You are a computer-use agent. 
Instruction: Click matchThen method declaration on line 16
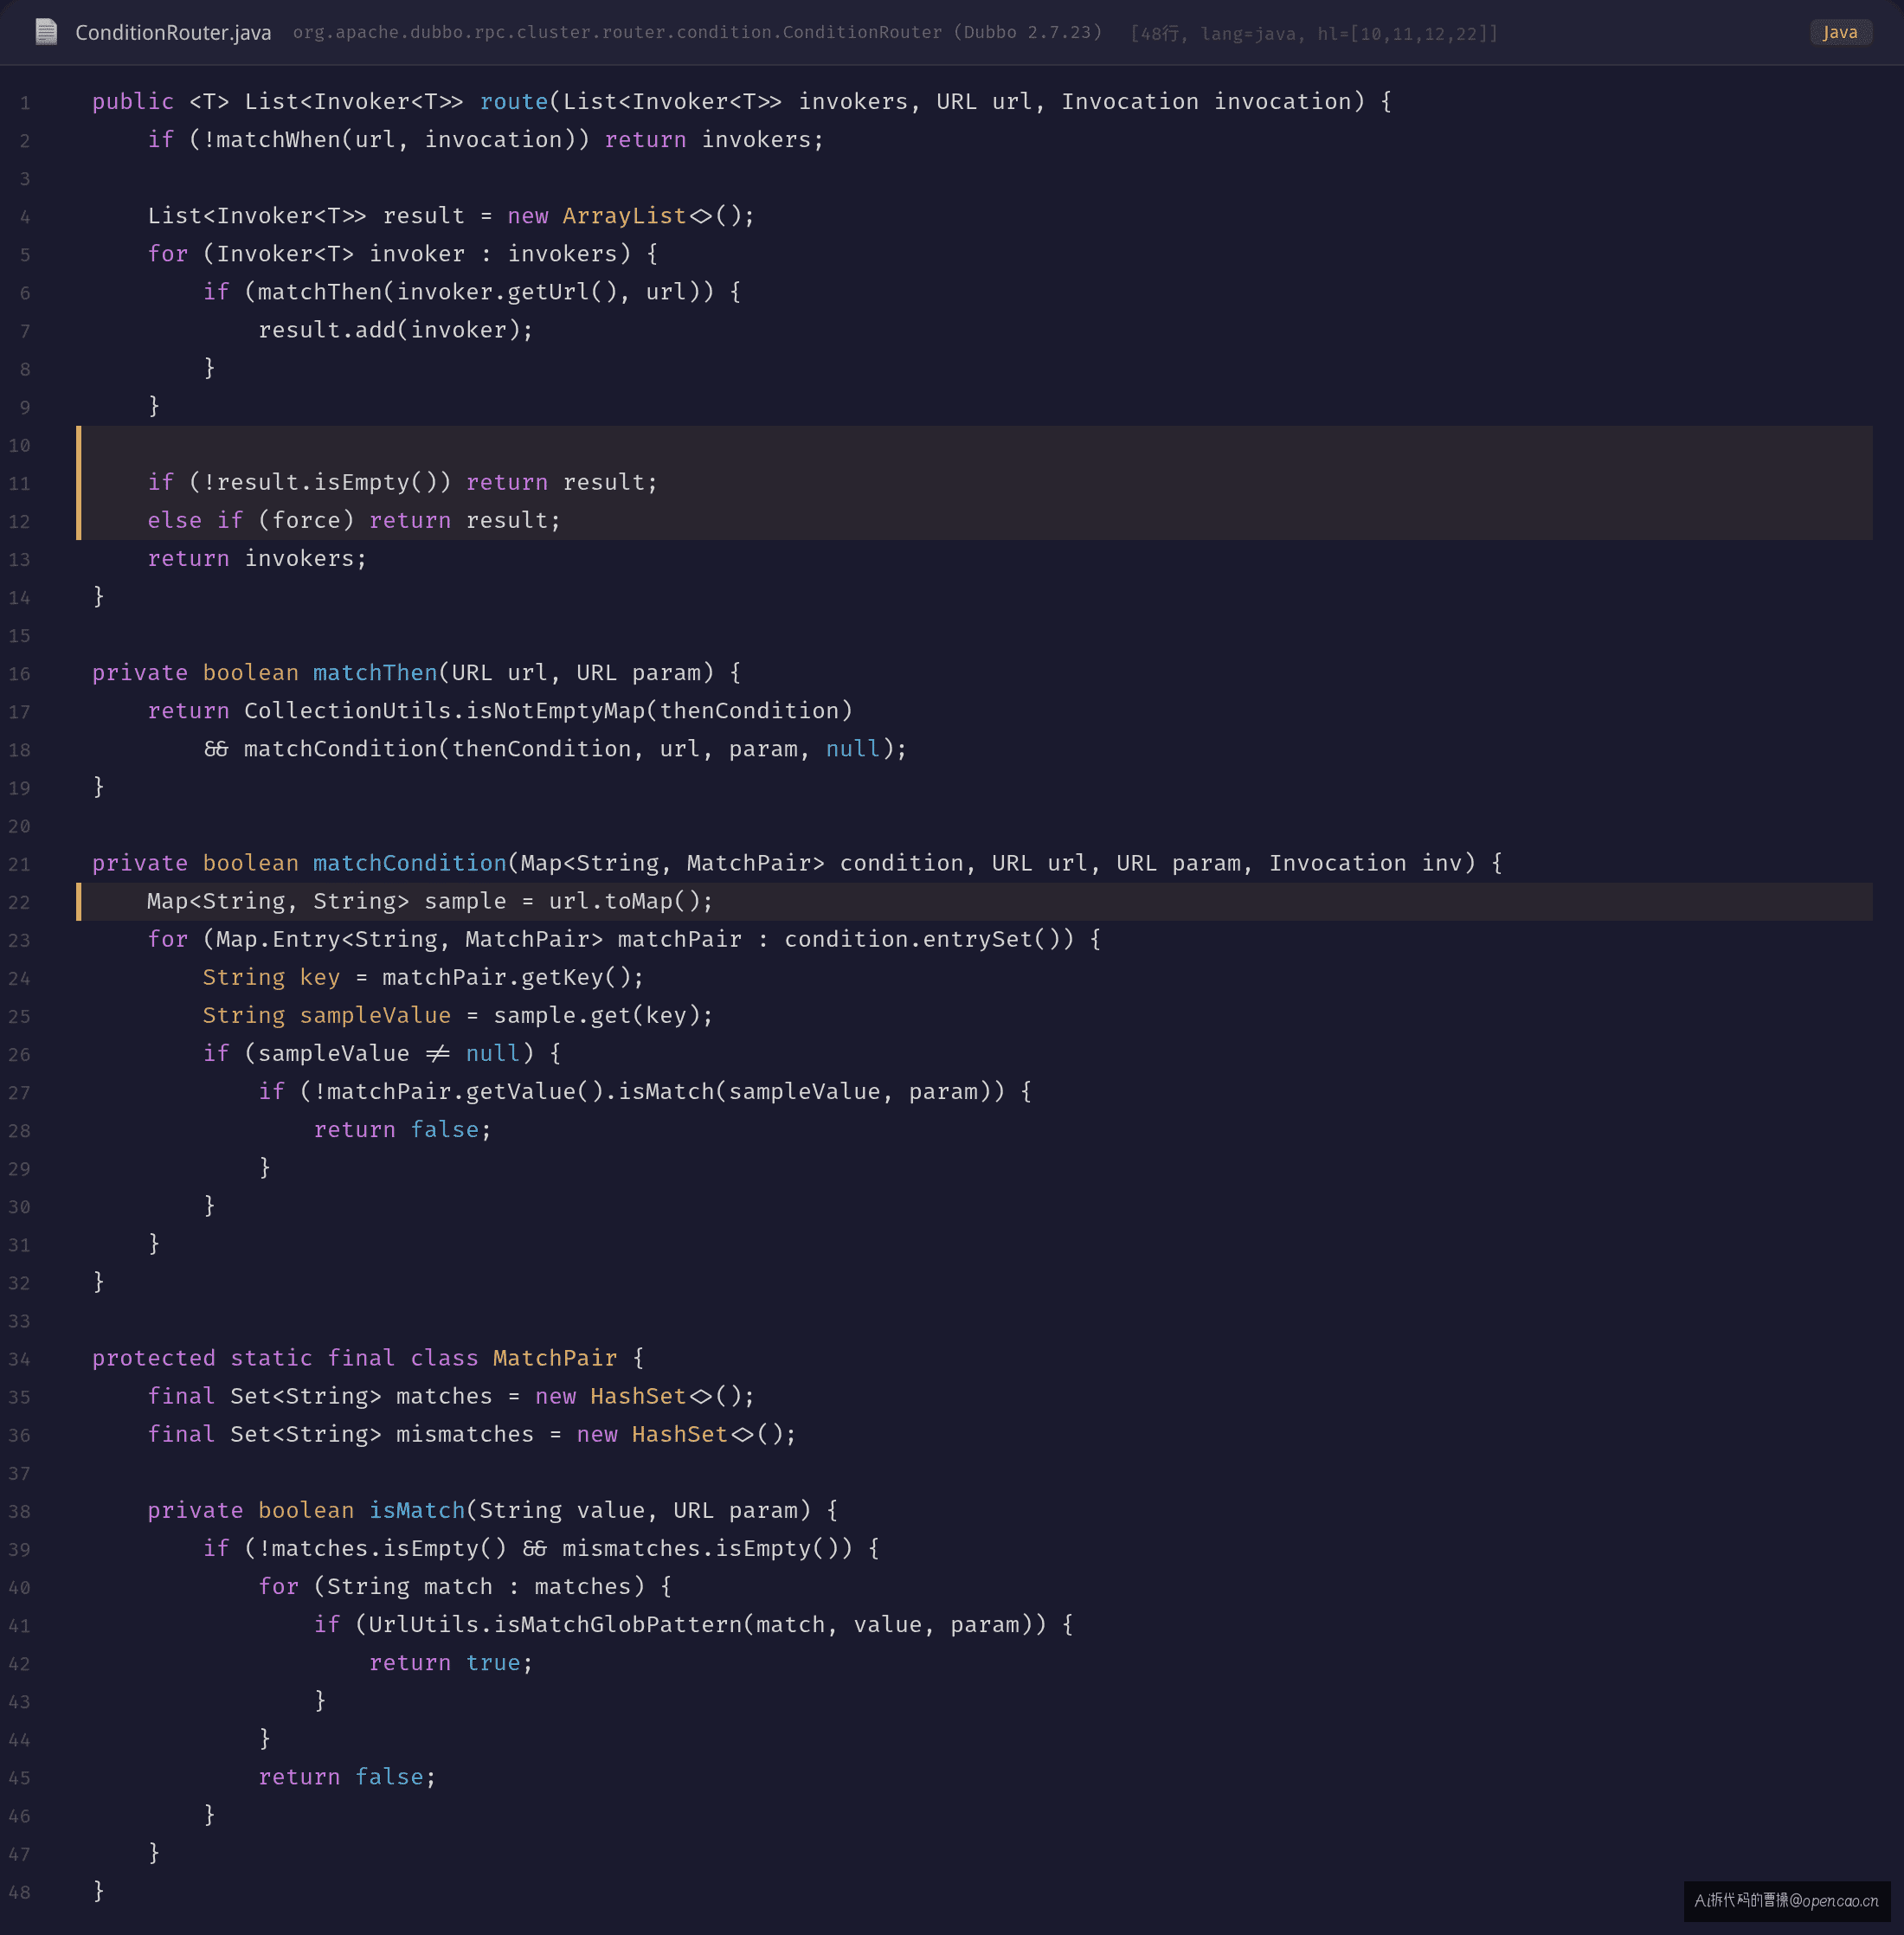click(x=375, y=672)
